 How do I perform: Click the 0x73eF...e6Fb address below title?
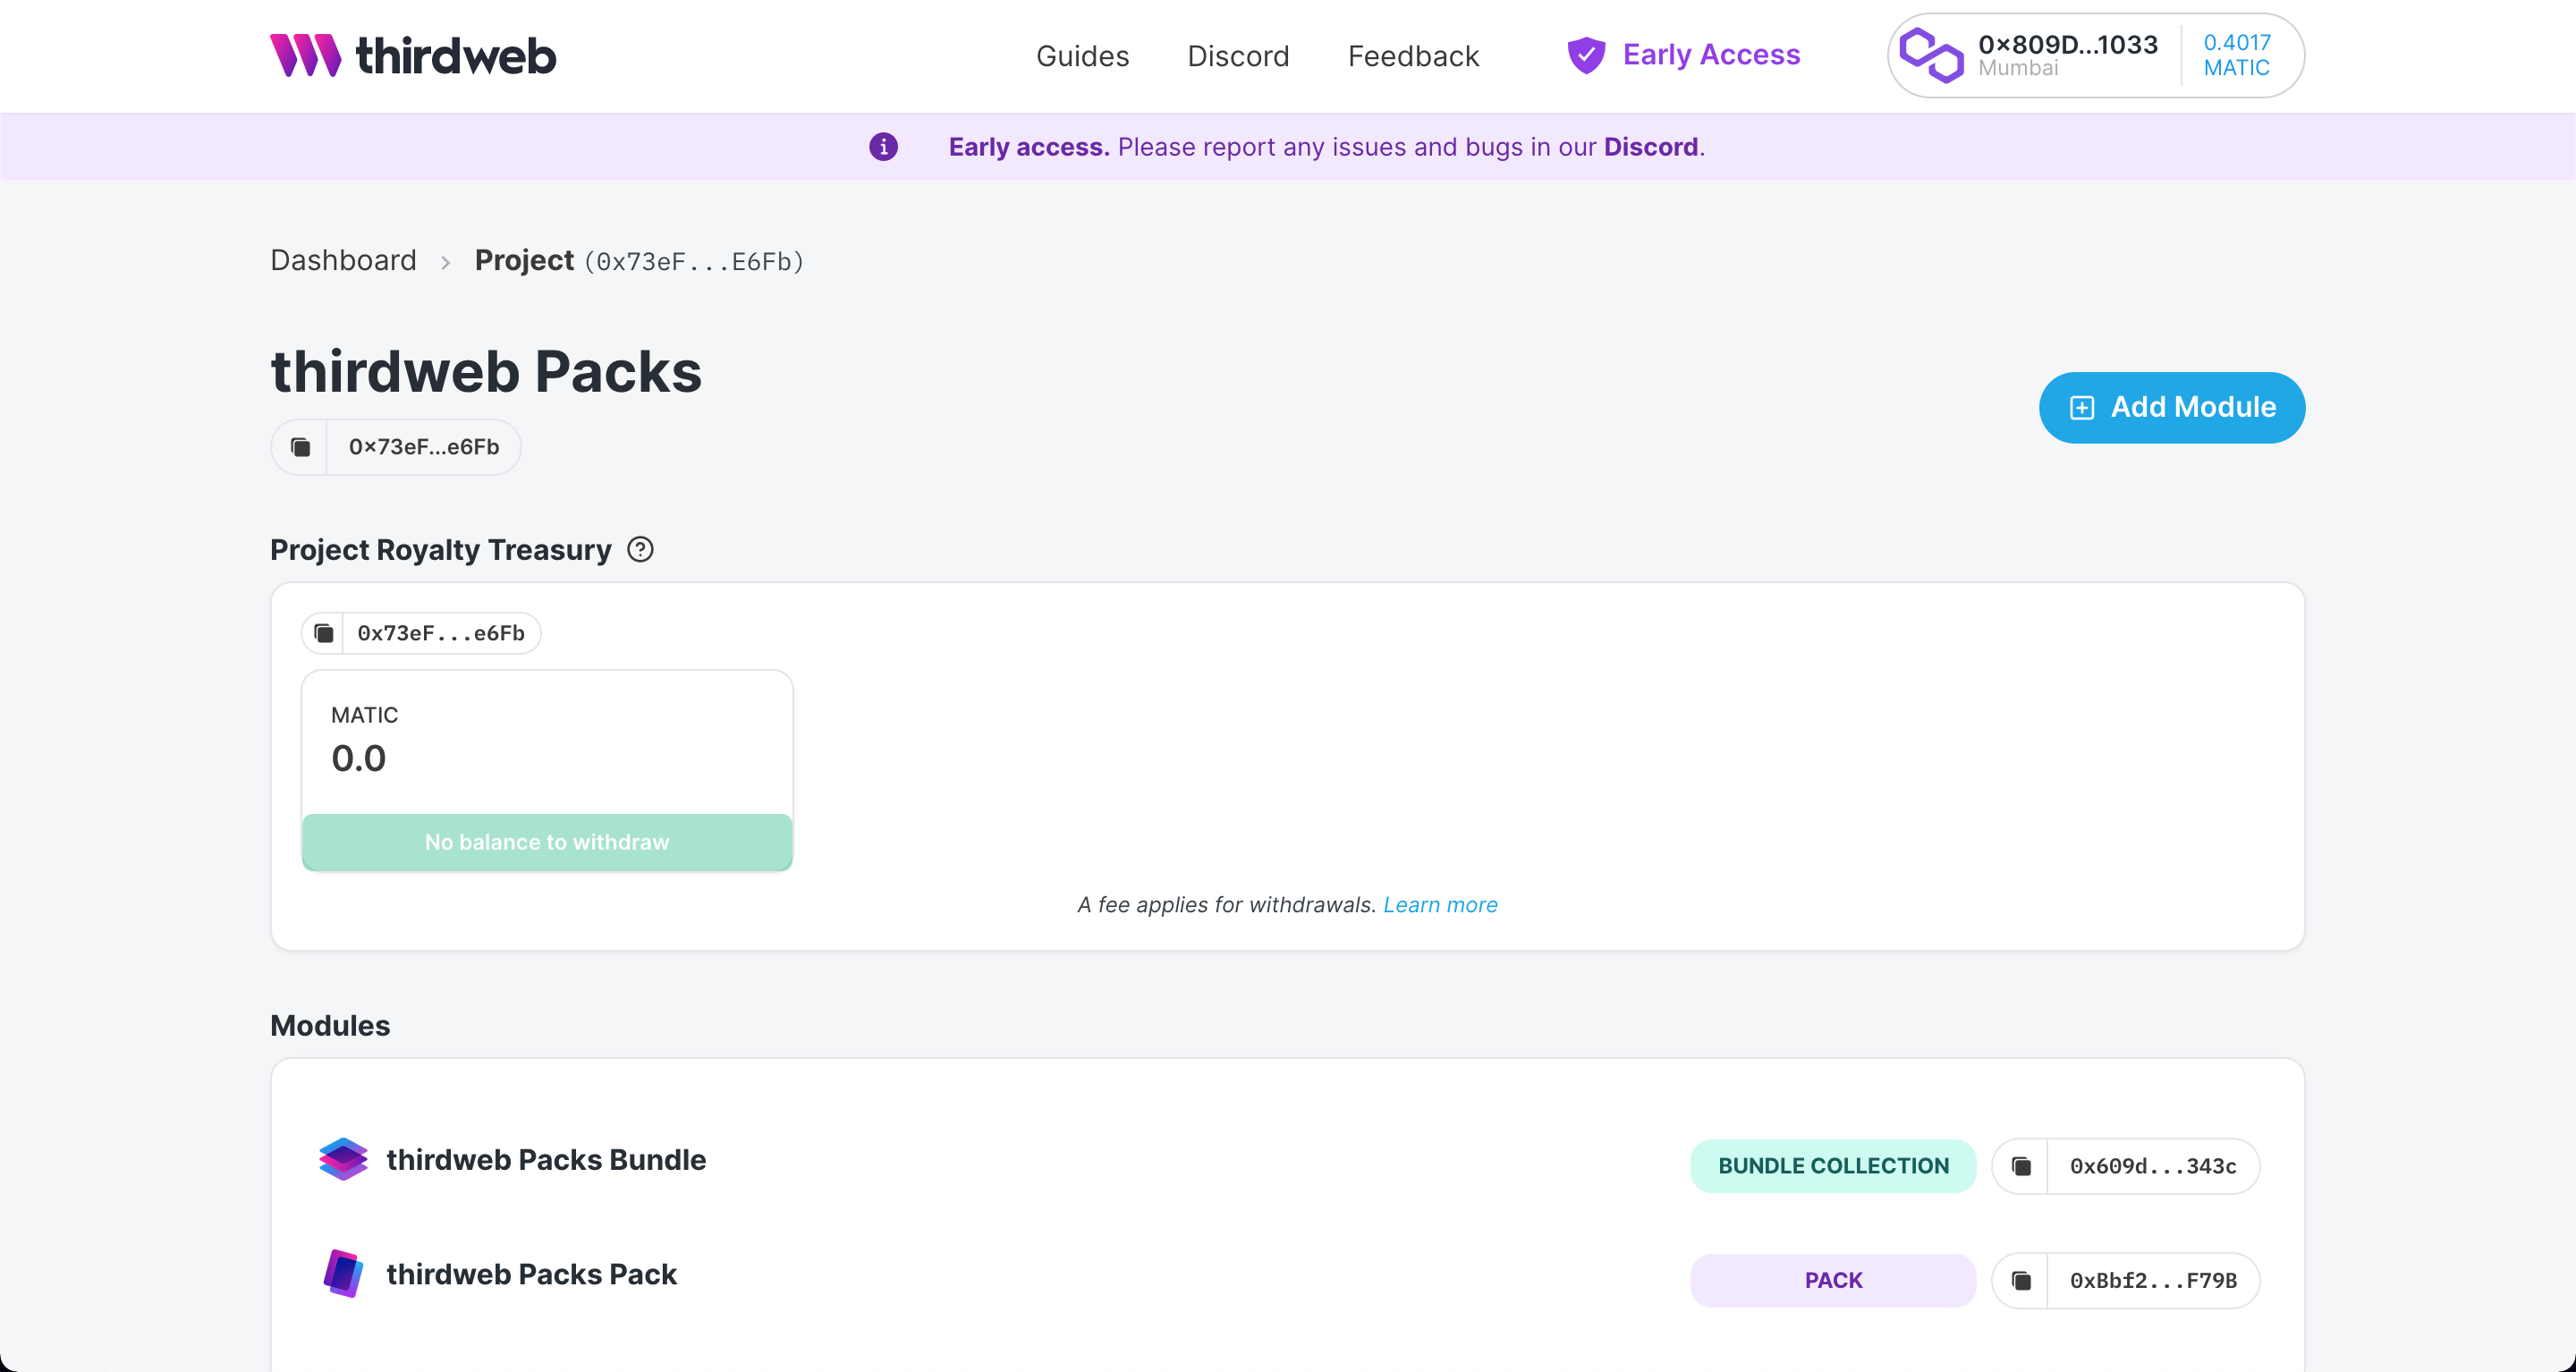424,447
